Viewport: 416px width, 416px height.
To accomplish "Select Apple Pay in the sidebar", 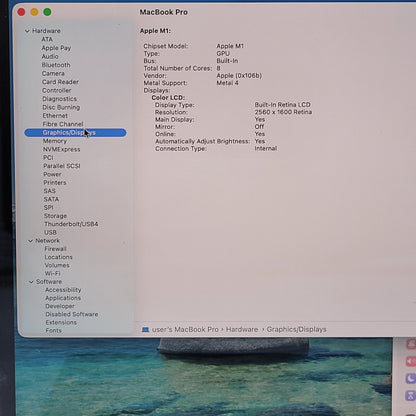I will [56, 48].
